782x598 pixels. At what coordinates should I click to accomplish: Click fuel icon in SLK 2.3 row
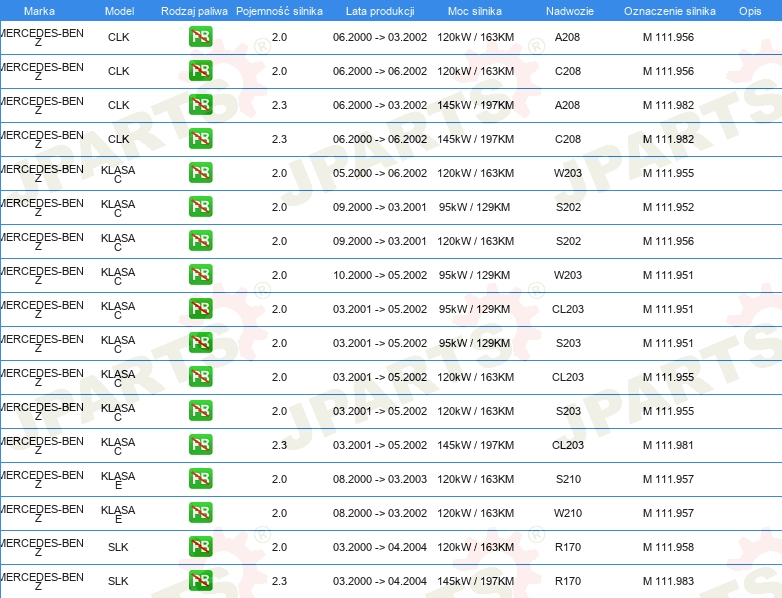pyautogui.click(x=200, y=581)
